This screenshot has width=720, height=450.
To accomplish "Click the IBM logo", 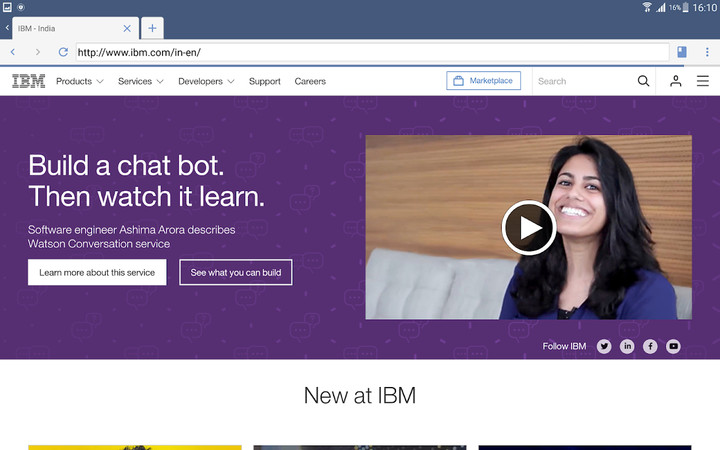I will pyautogui.click(x=28, y=81).
